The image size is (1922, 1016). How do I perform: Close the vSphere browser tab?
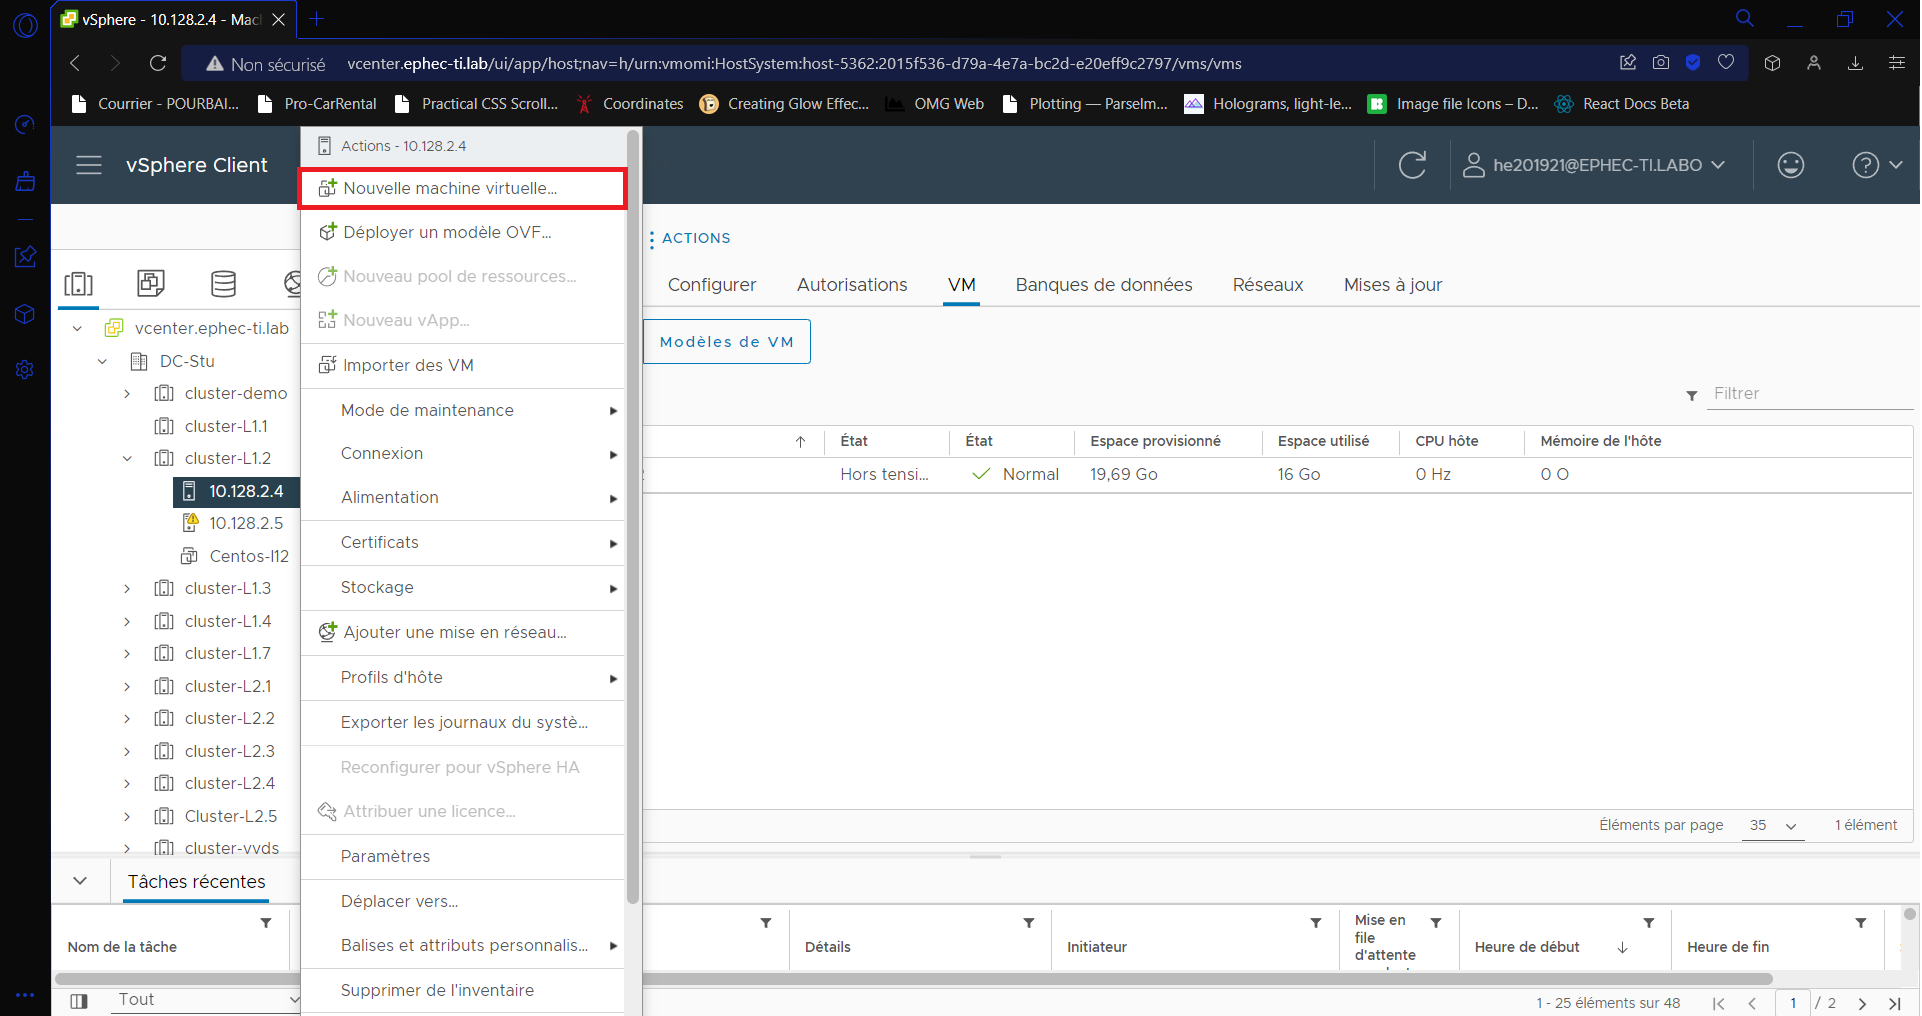[279, 19]
